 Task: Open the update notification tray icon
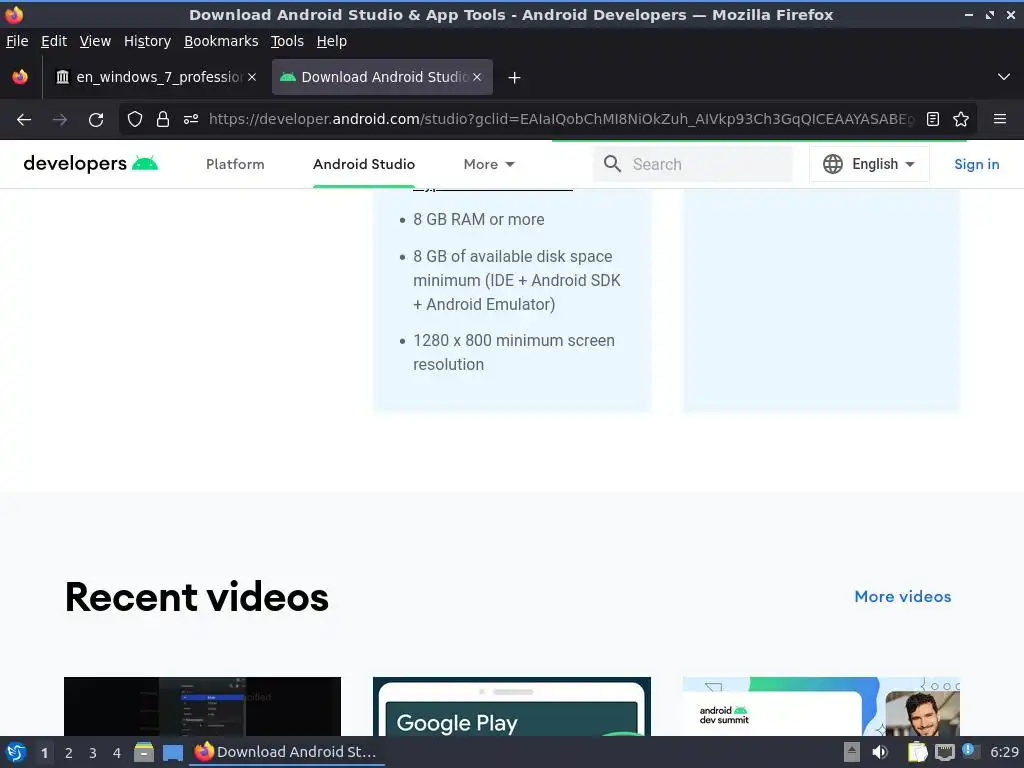click(x=970, y=751)
